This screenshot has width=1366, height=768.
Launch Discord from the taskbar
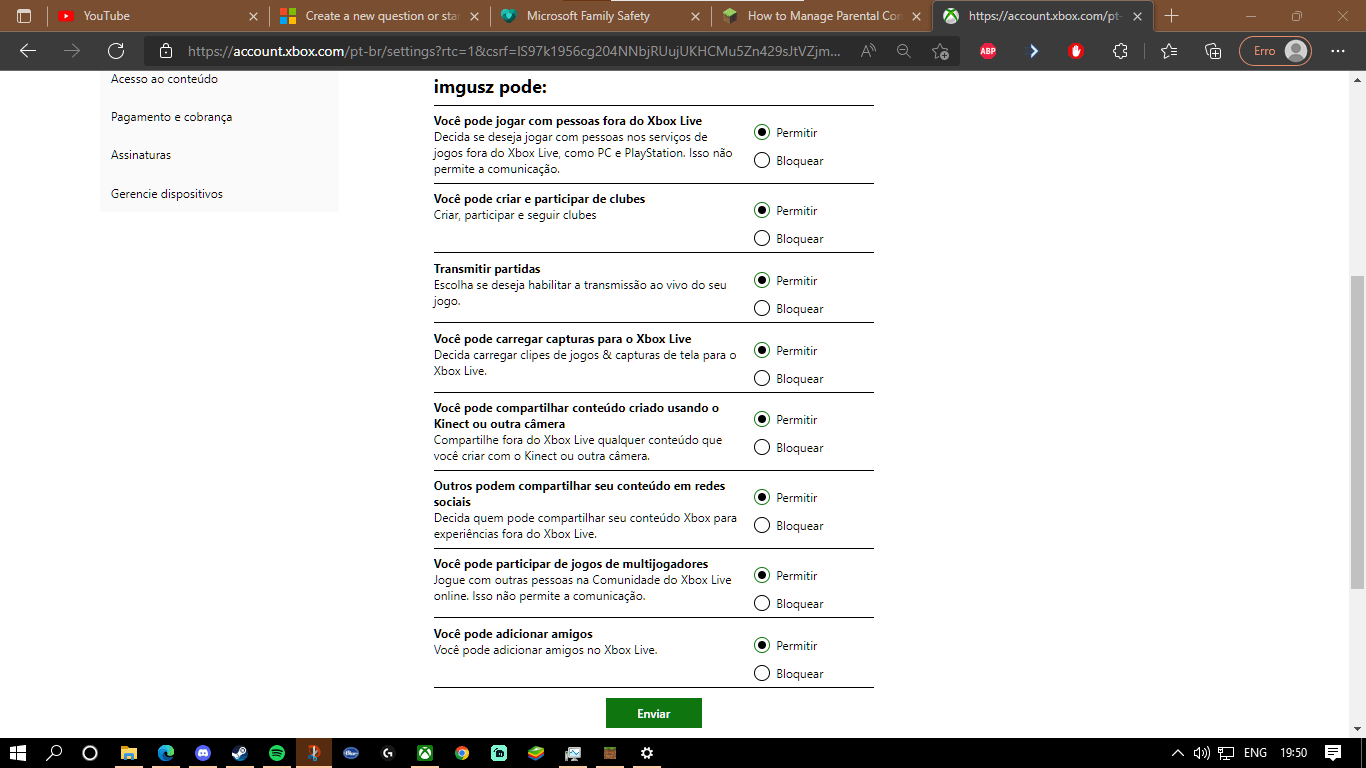(x=203, y=753)
